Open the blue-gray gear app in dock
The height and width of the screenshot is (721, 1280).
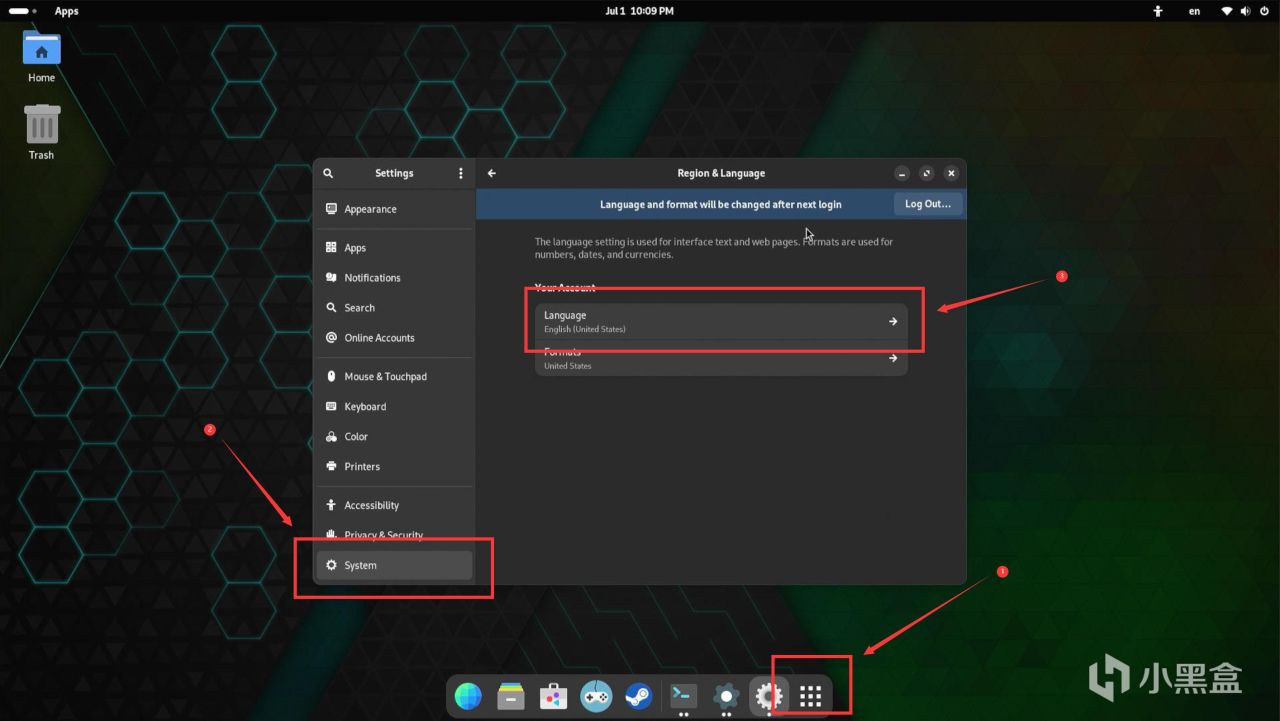(x=726, y=695)
